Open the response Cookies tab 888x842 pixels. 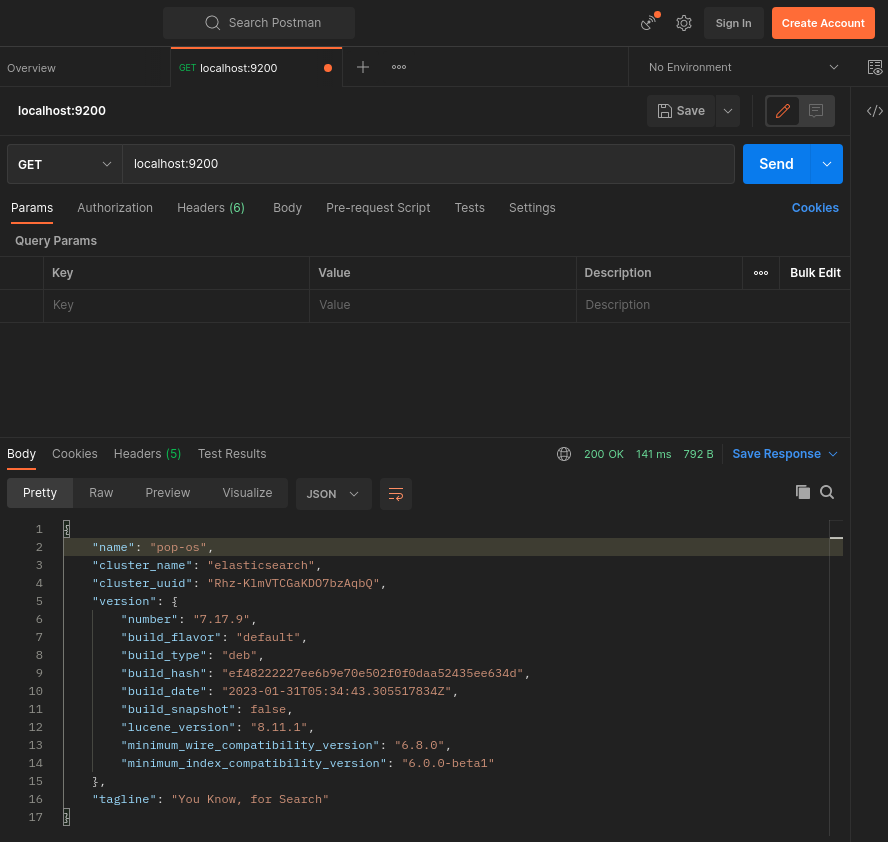pyautogui.click(x=75, y=454)
